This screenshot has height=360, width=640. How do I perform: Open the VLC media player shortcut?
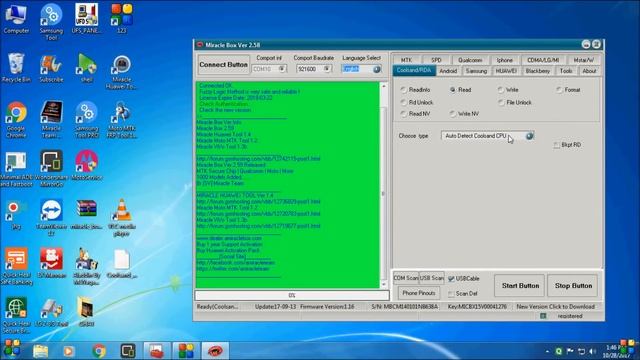pos(122,217)
